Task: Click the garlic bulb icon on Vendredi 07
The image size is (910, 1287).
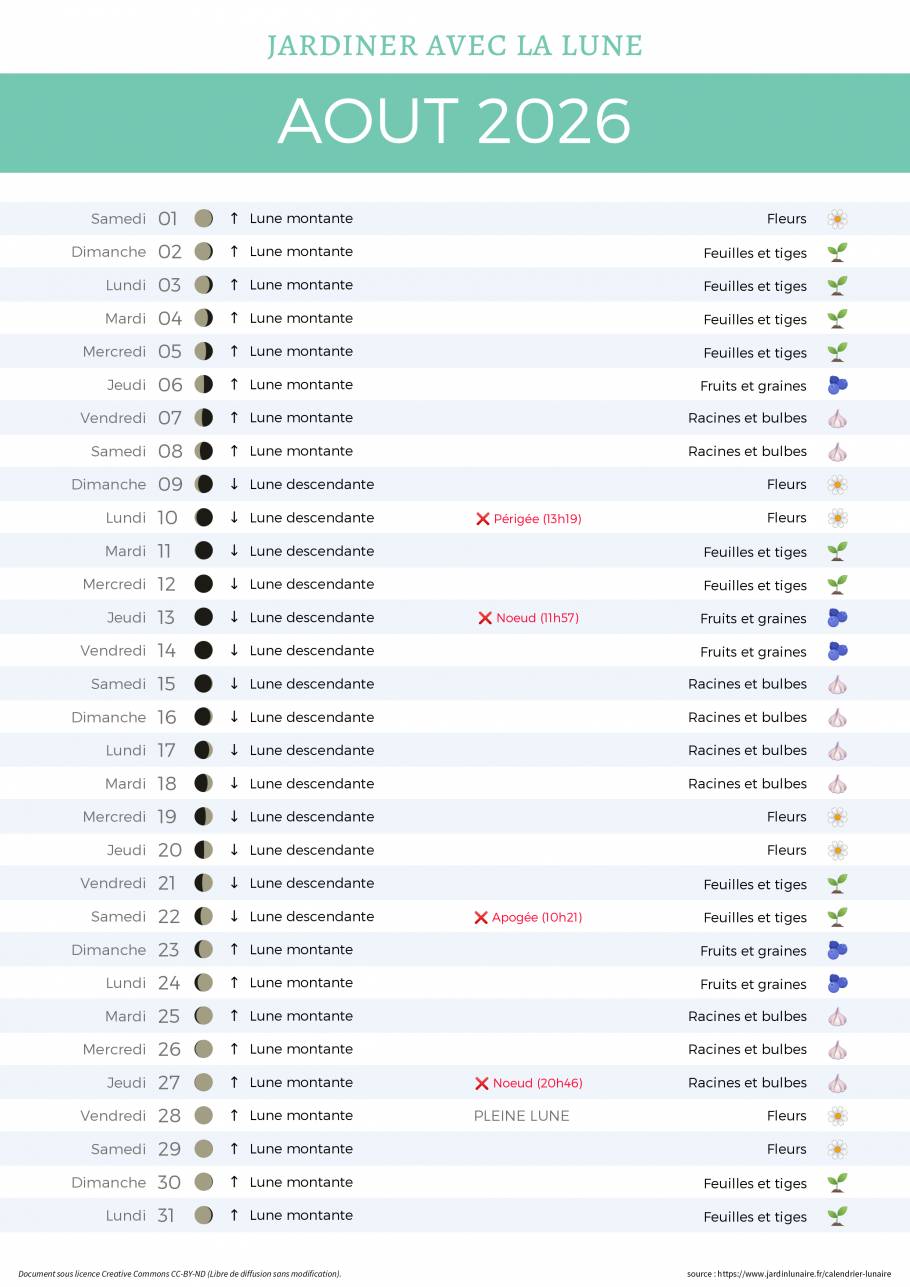Action: (837, 418)
